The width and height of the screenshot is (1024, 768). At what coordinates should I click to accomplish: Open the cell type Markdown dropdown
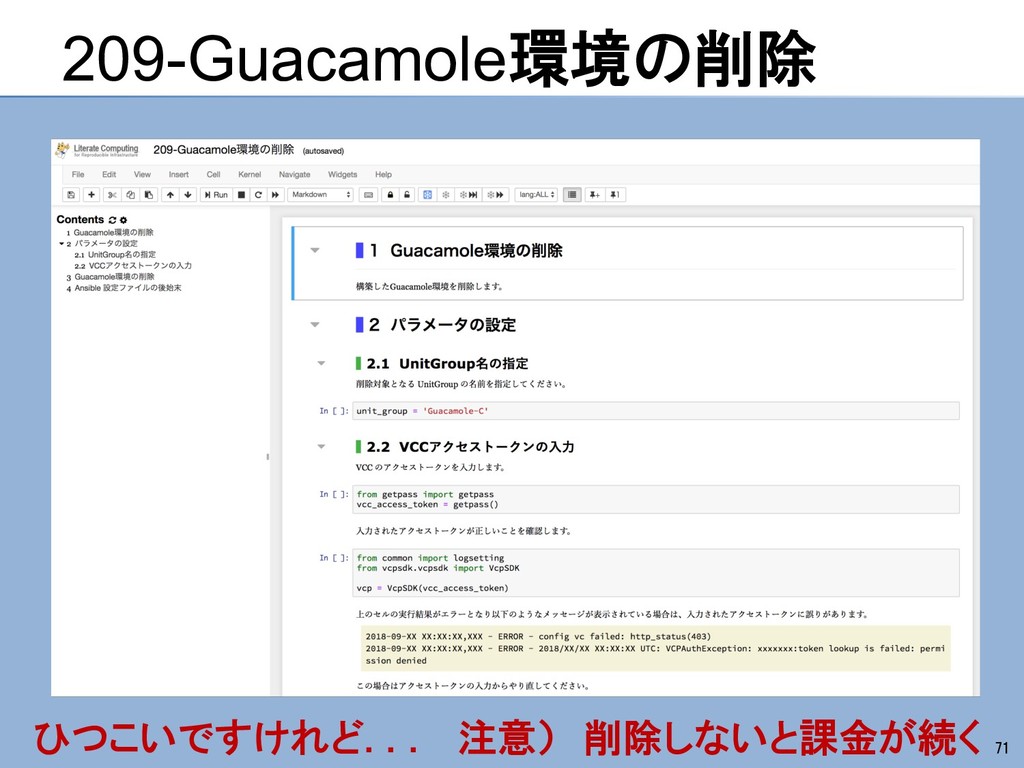click(x=321, y=195)
